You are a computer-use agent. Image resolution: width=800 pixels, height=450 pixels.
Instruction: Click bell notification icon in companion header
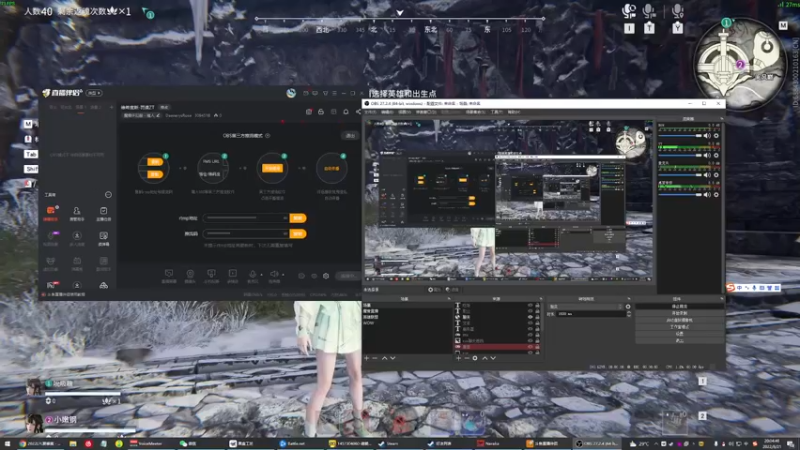point(345,111)
